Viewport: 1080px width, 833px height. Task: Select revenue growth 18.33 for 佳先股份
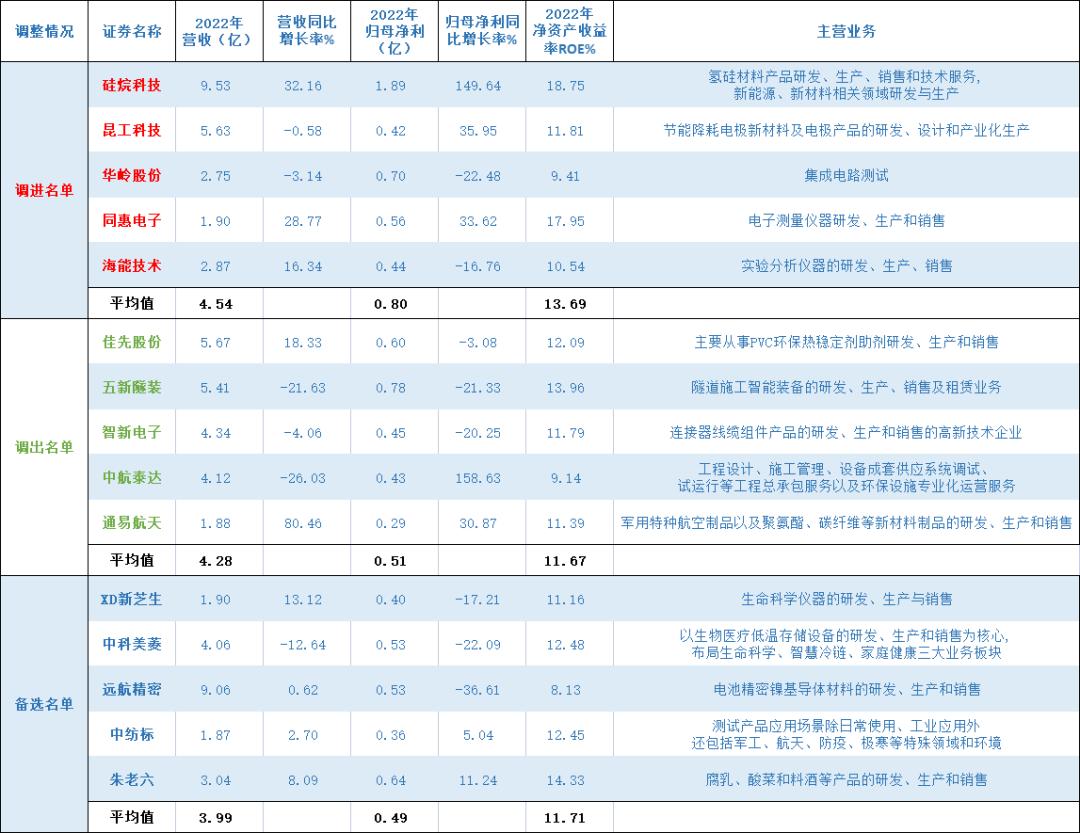(x=302, y=343)
